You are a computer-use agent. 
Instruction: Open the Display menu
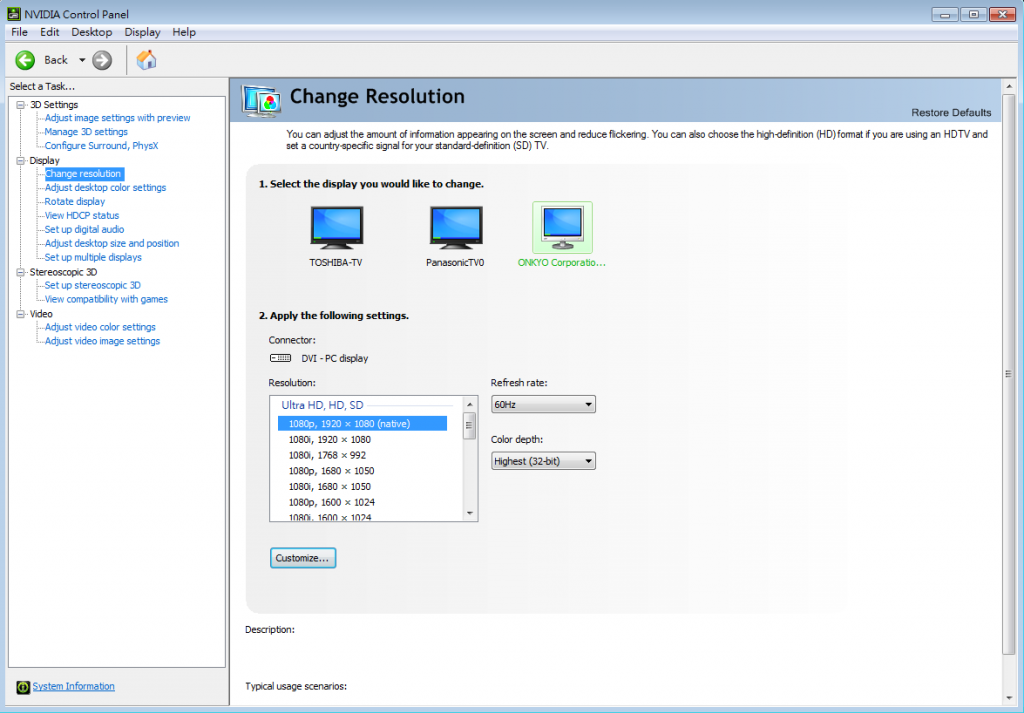tap(142, 32)
